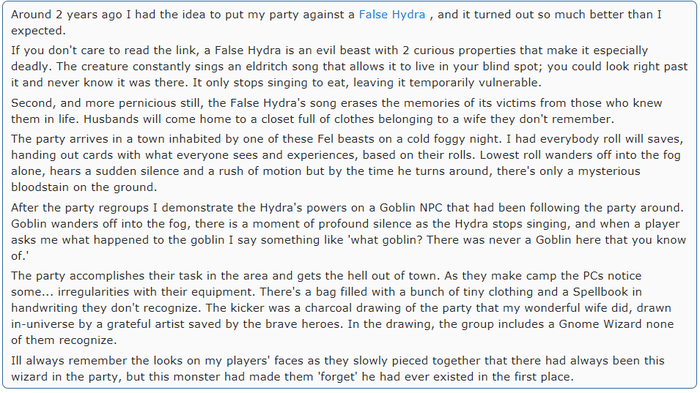Click the paragraph beginning 'After the party regroups'
This screenshot has height=393, width=700.
pos(348,231)
